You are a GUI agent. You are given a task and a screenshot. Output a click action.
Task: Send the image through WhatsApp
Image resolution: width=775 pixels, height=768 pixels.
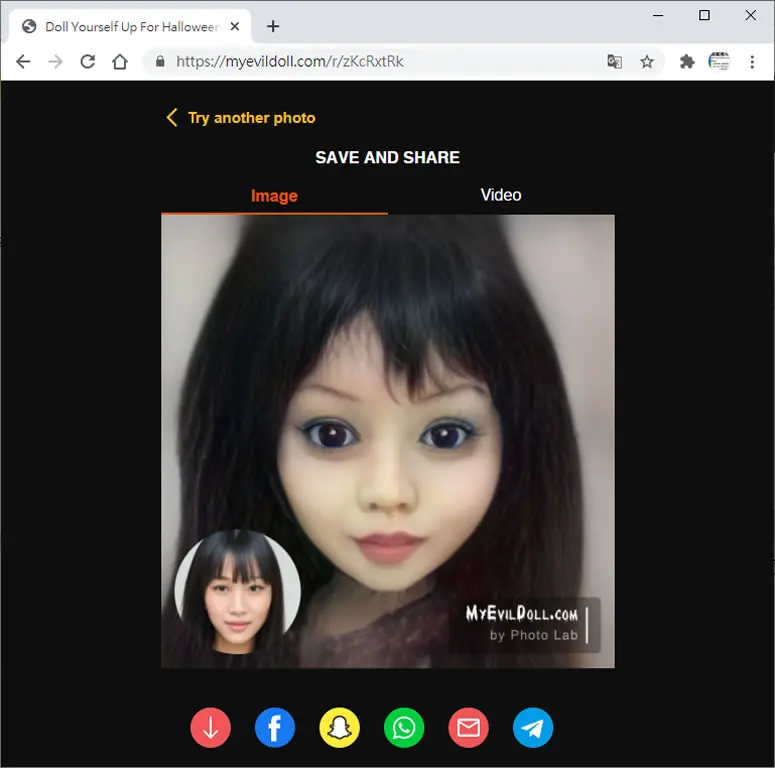(404, 727)
